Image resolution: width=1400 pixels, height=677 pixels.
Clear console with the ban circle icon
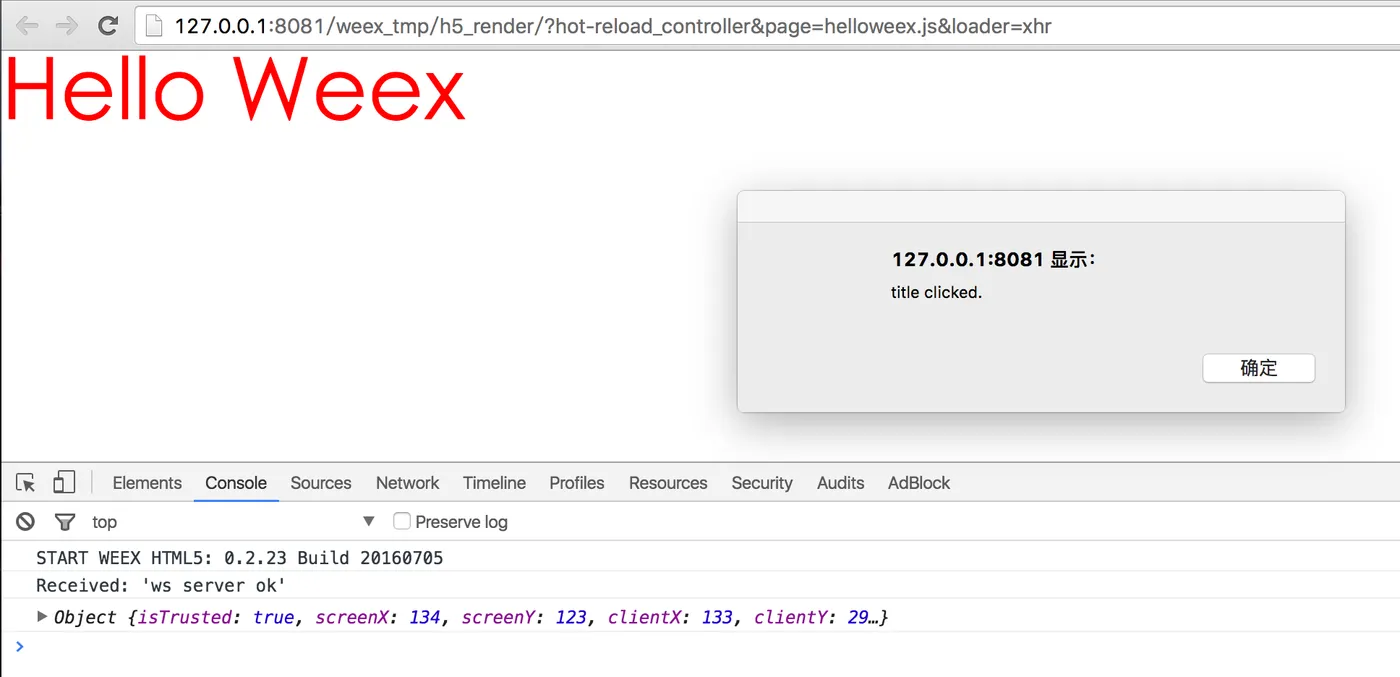pos(26,521)
